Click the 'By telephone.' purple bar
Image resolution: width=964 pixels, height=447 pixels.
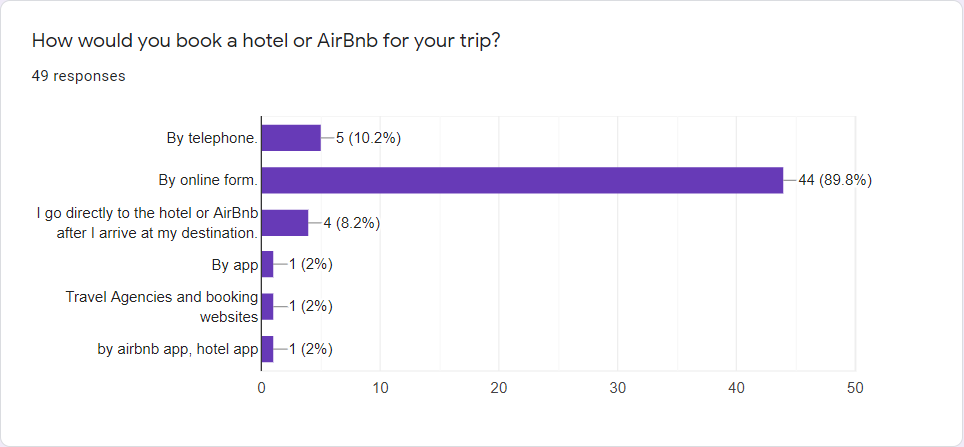pyautogui.click(x=291, y=138)
